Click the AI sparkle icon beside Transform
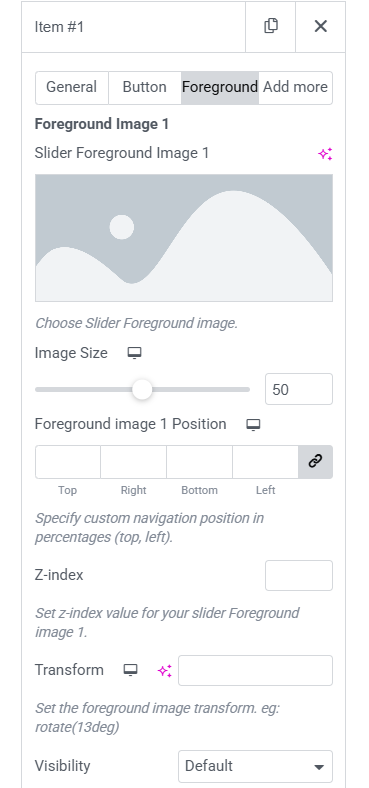The height and width of the screenshot is (788, 369). (x=165, y=670)
